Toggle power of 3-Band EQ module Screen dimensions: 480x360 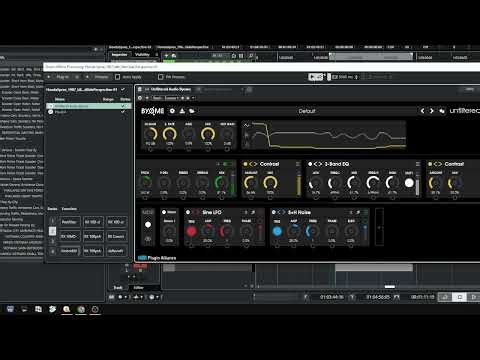click(x=310, y=164)
